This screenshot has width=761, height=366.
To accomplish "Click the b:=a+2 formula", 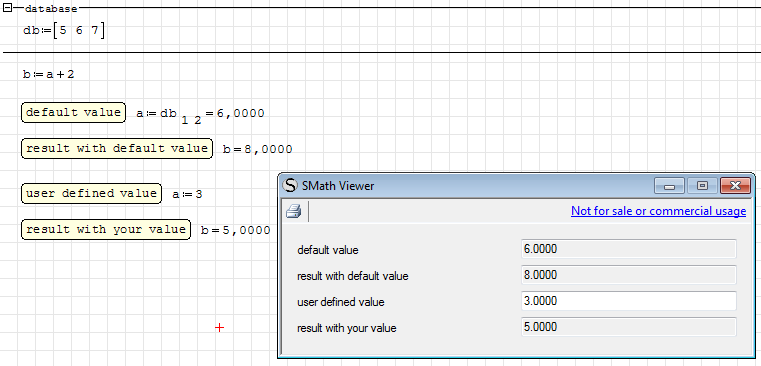I will pos(49,74).
